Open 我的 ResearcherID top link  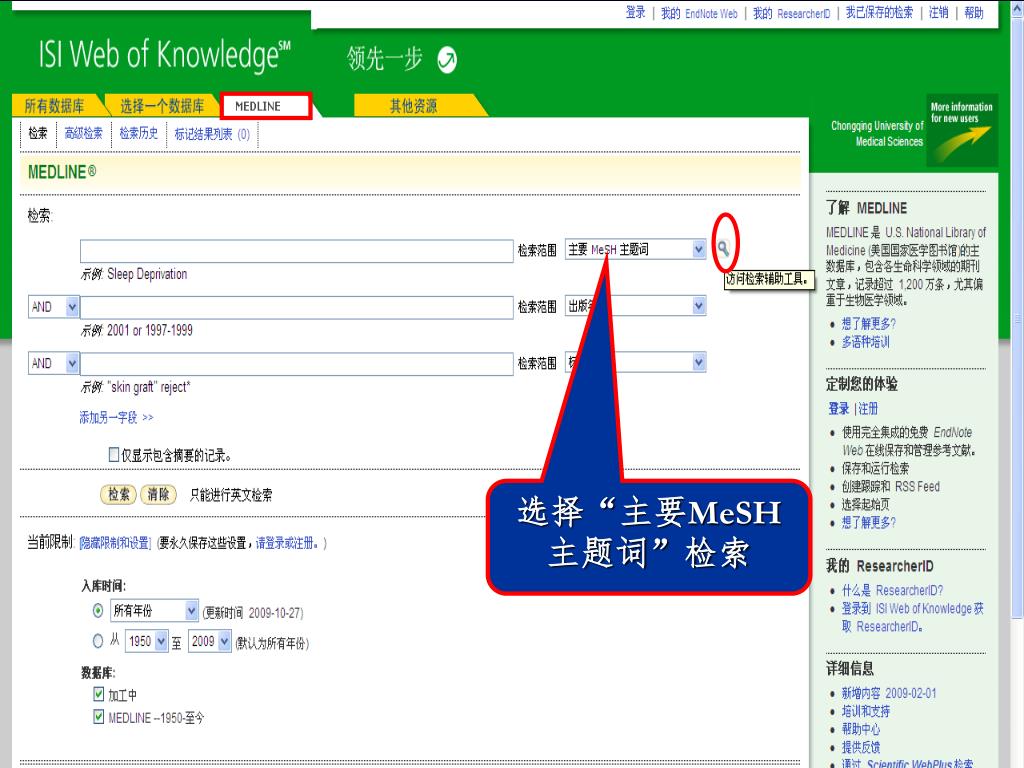point(792,13)
